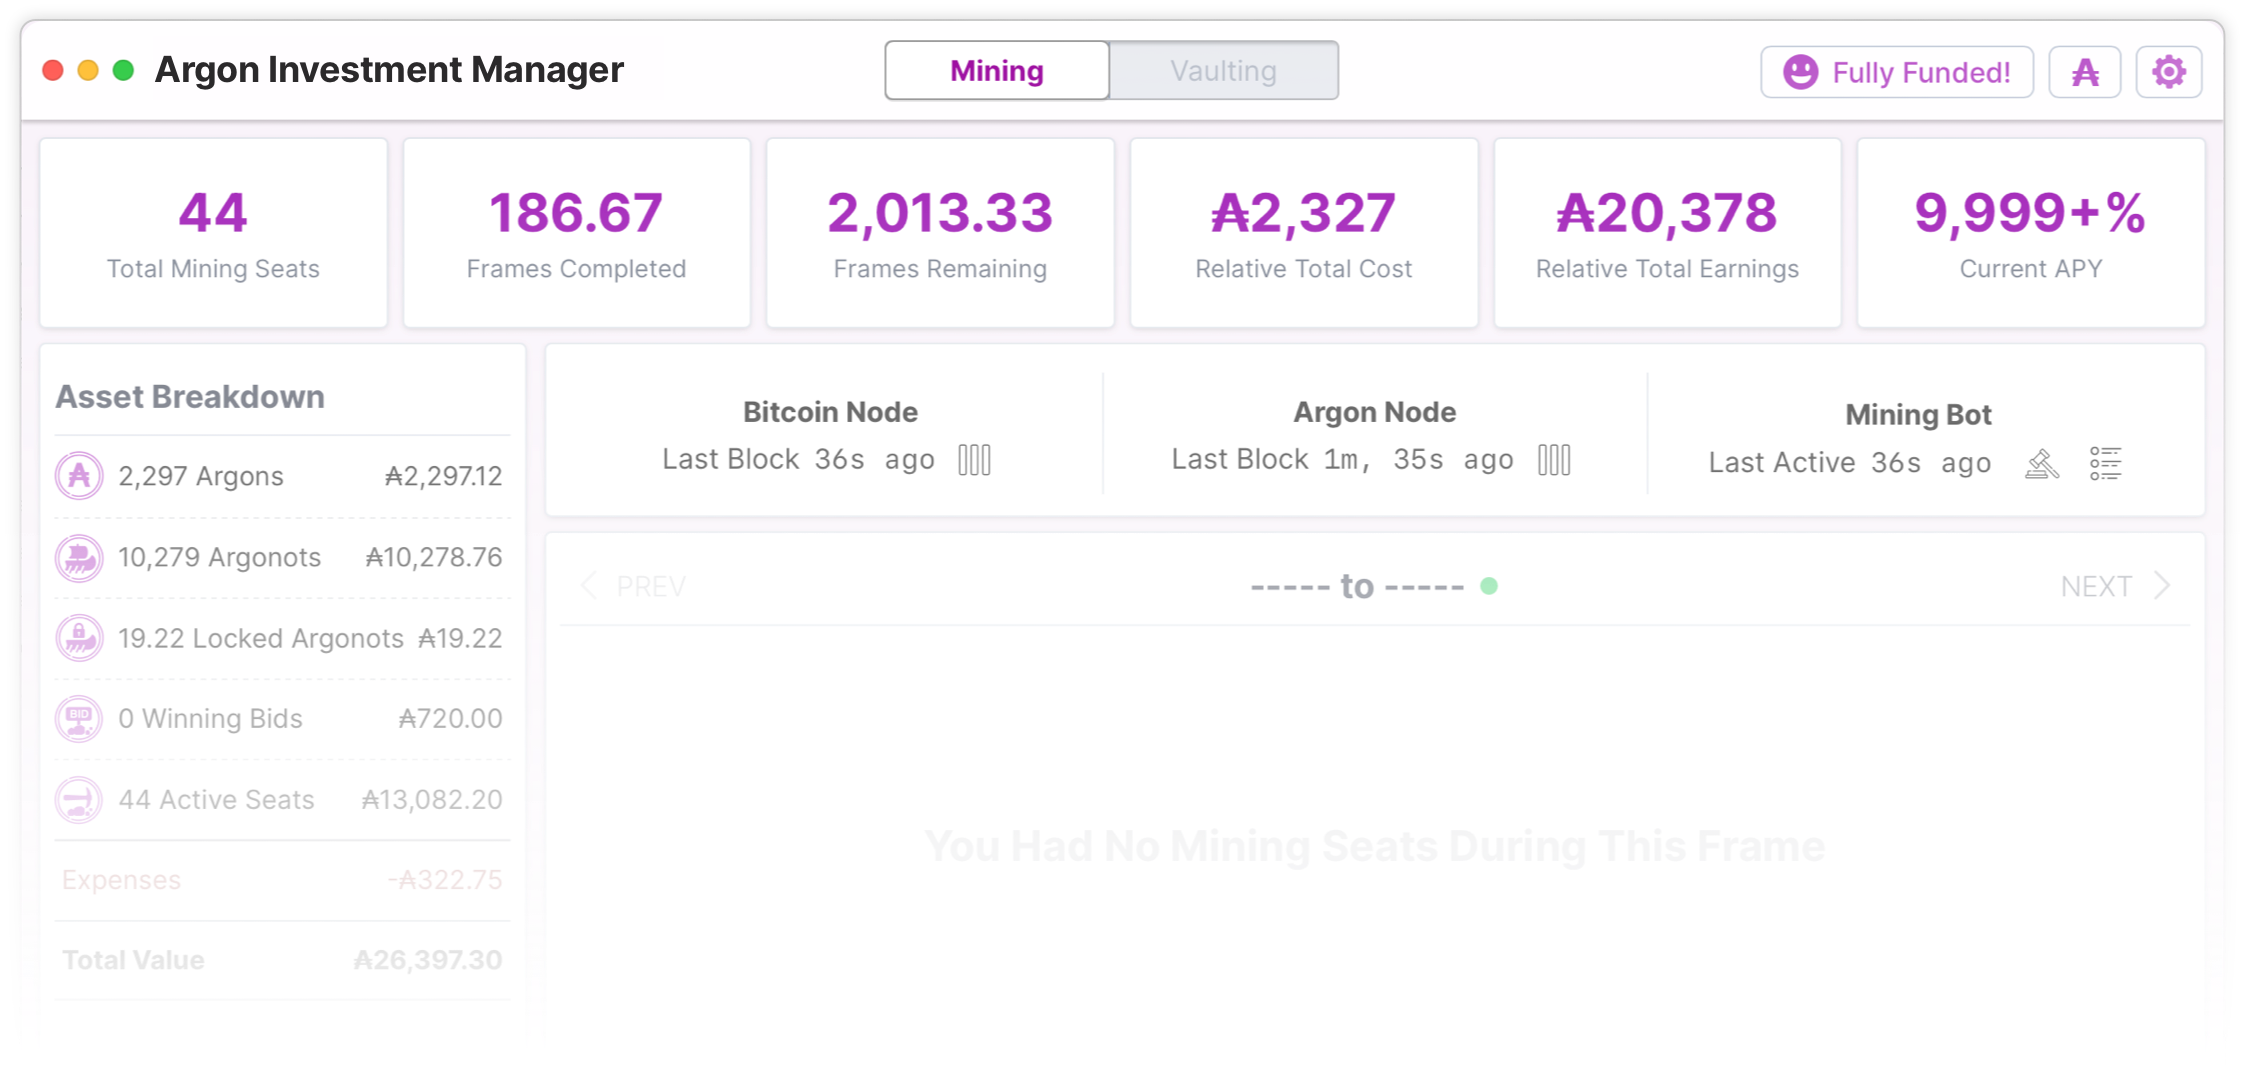Click the Total Mining Seats card
This screenshot has width=2244, height=1068.
click(x=213, y=233)
